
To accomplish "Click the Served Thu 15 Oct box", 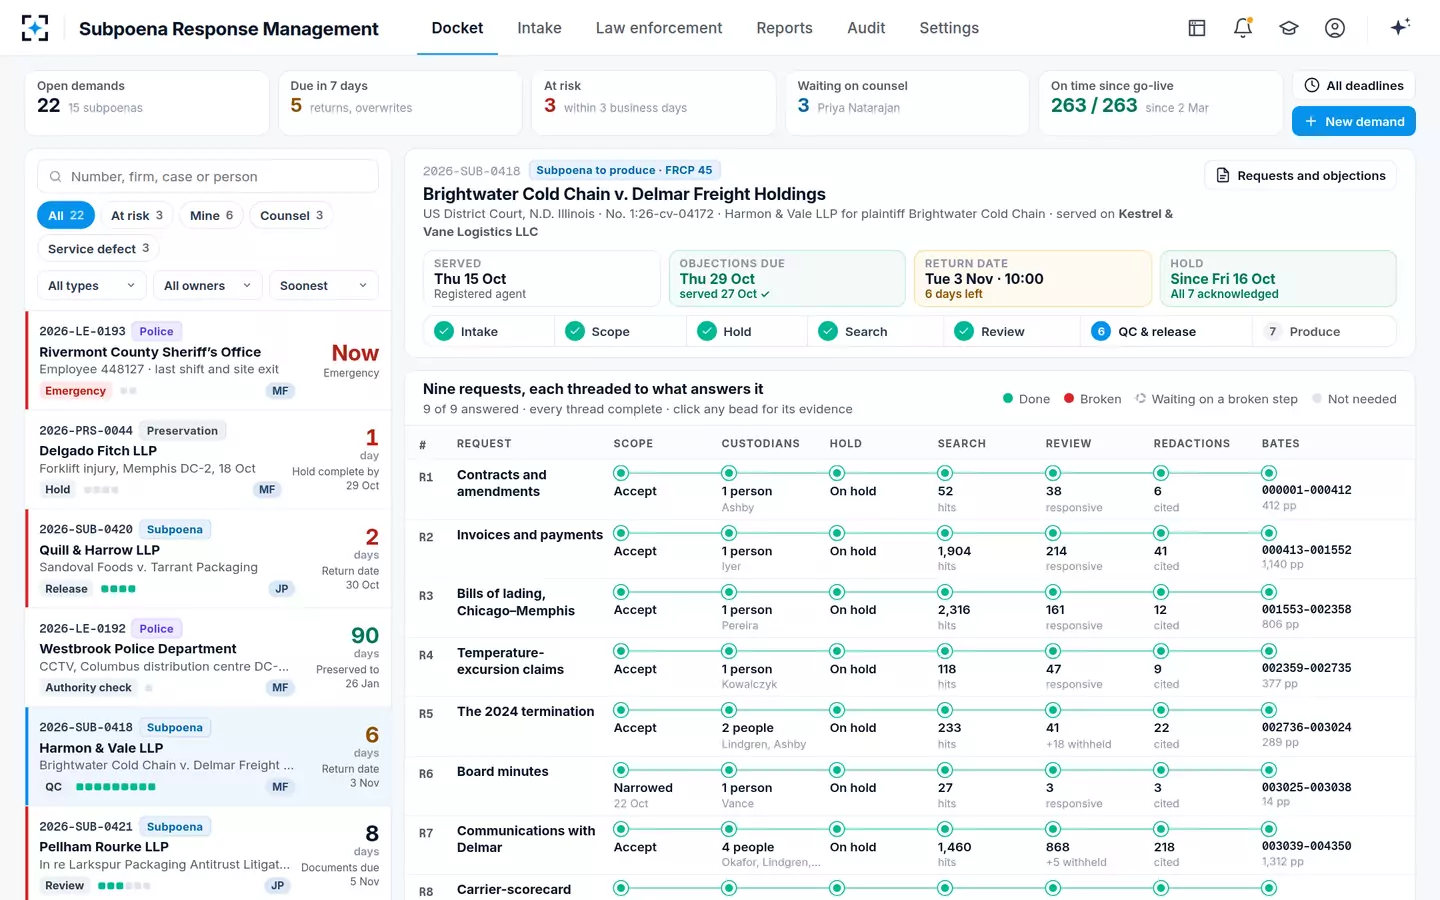I will click(x=541, y=278).
